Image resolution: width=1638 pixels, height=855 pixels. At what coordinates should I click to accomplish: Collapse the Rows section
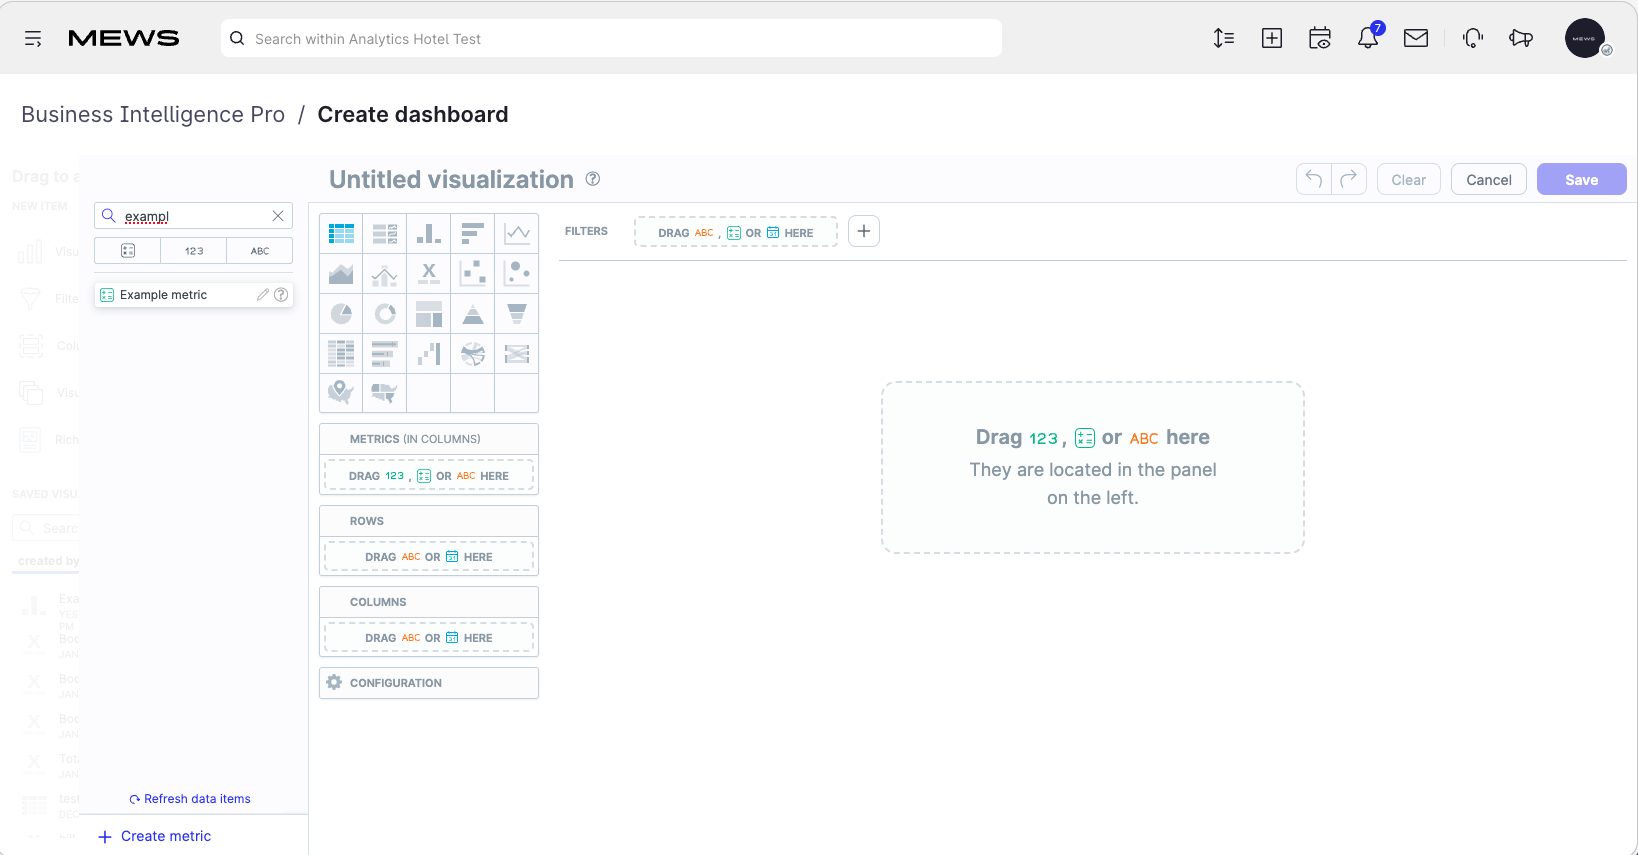click(429, 521)
